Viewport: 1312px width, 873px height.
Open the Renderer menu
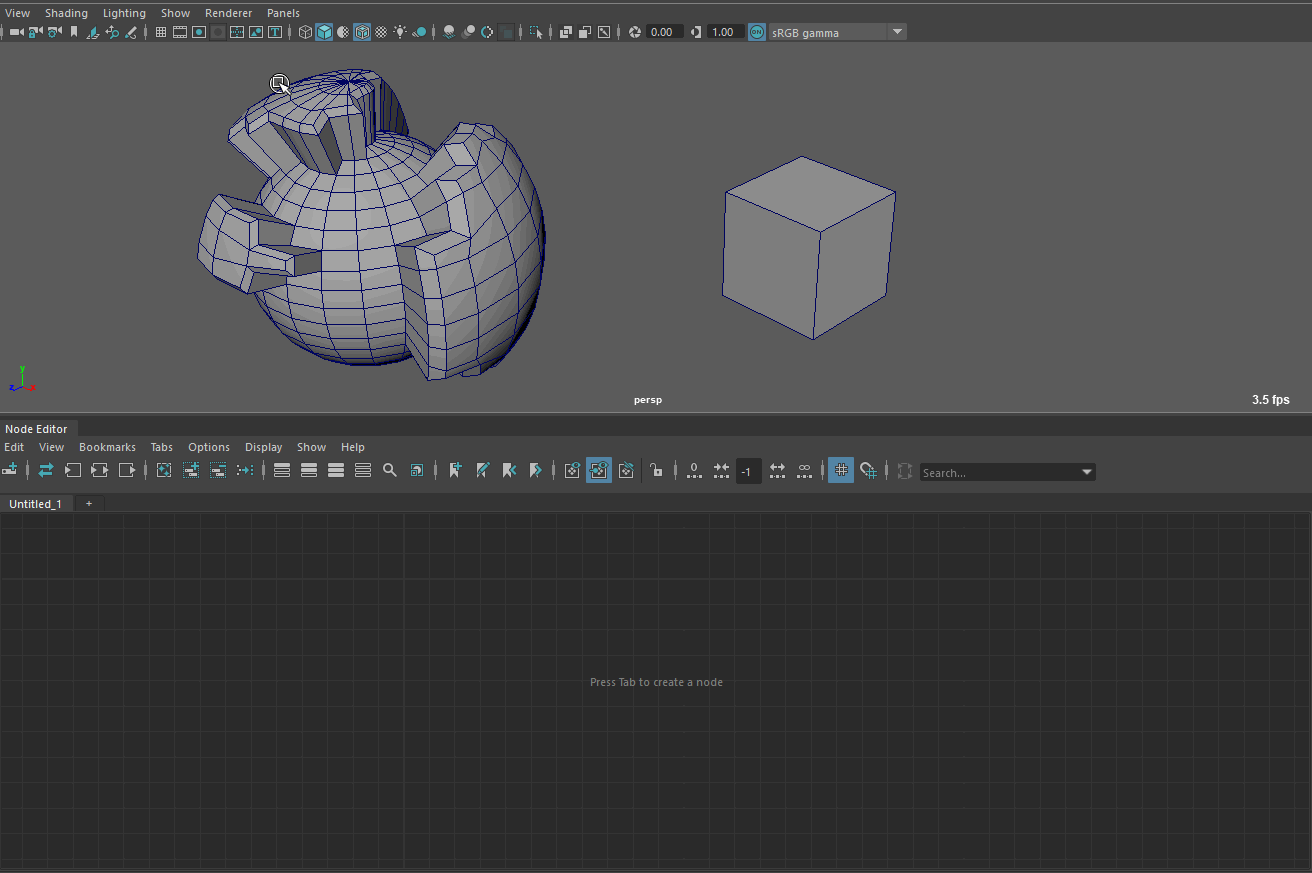coord(229,13)
